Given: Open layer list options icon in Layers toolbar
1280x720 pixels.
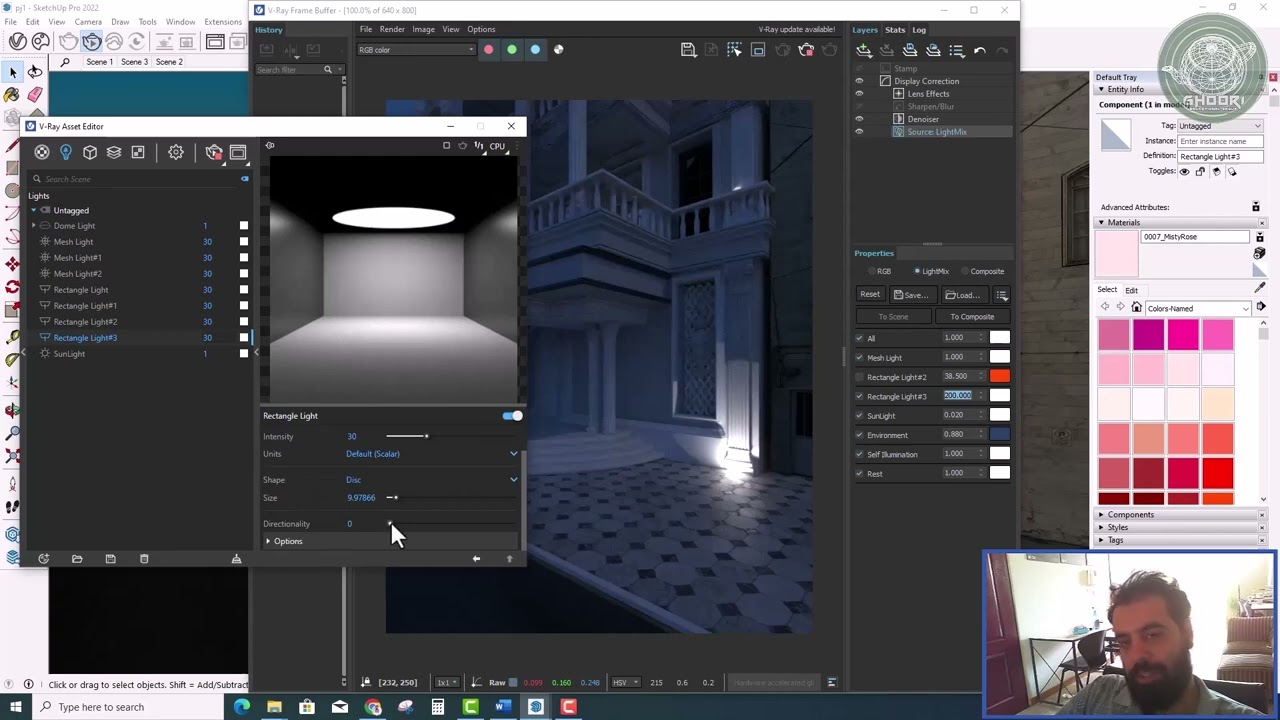Looking at the screenshot, I should coord(956,50).
